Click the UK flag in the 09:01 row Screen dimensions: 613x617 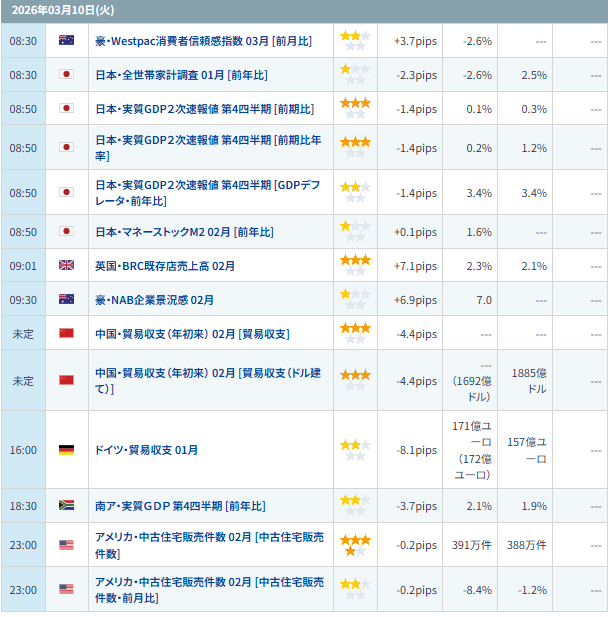pyautogui.click(x=67, y=266)
